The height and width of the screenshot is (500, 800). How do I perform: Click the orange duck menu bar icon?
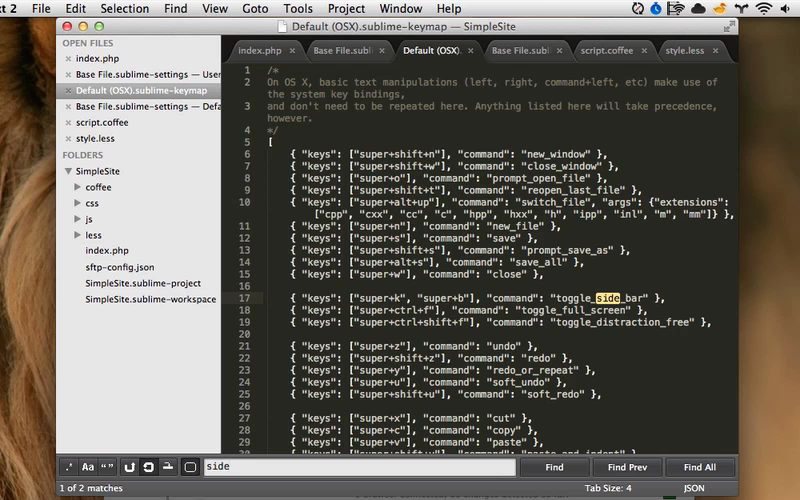(x=719, y=8)
